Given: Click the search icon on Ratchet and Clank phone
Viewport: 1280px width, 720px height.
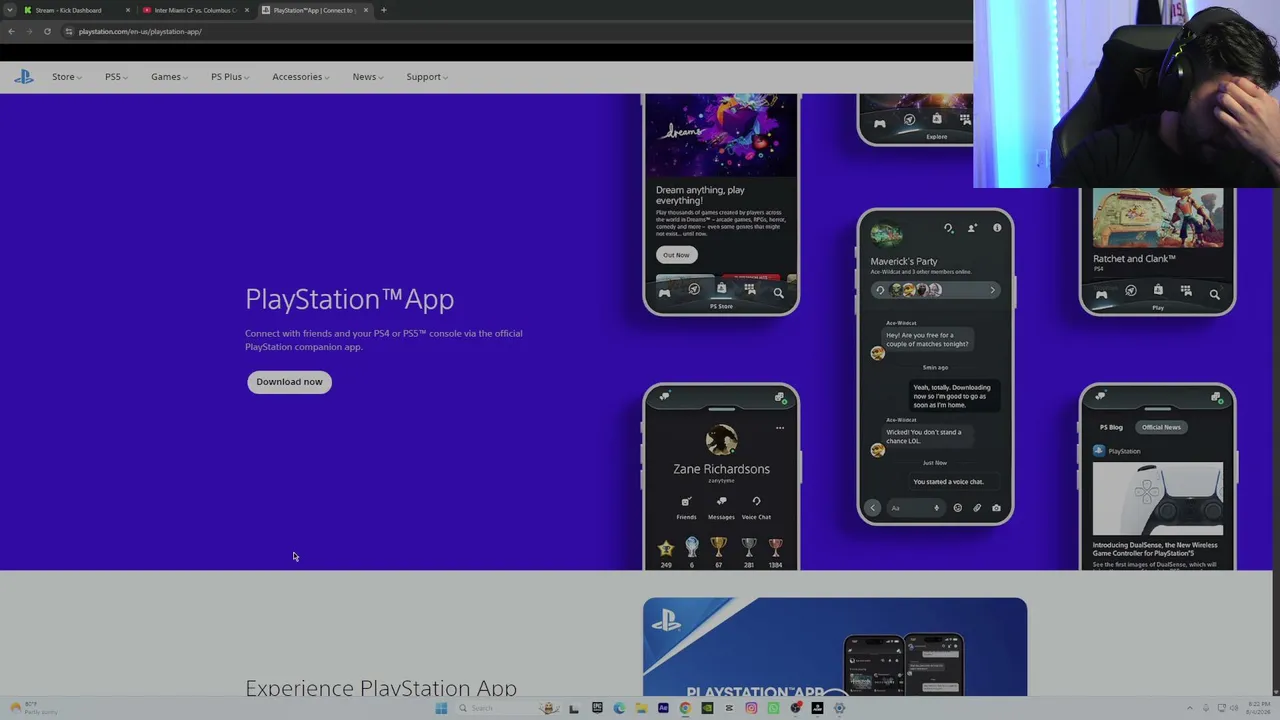Looking at the screenshot, I should [1214, 294].
